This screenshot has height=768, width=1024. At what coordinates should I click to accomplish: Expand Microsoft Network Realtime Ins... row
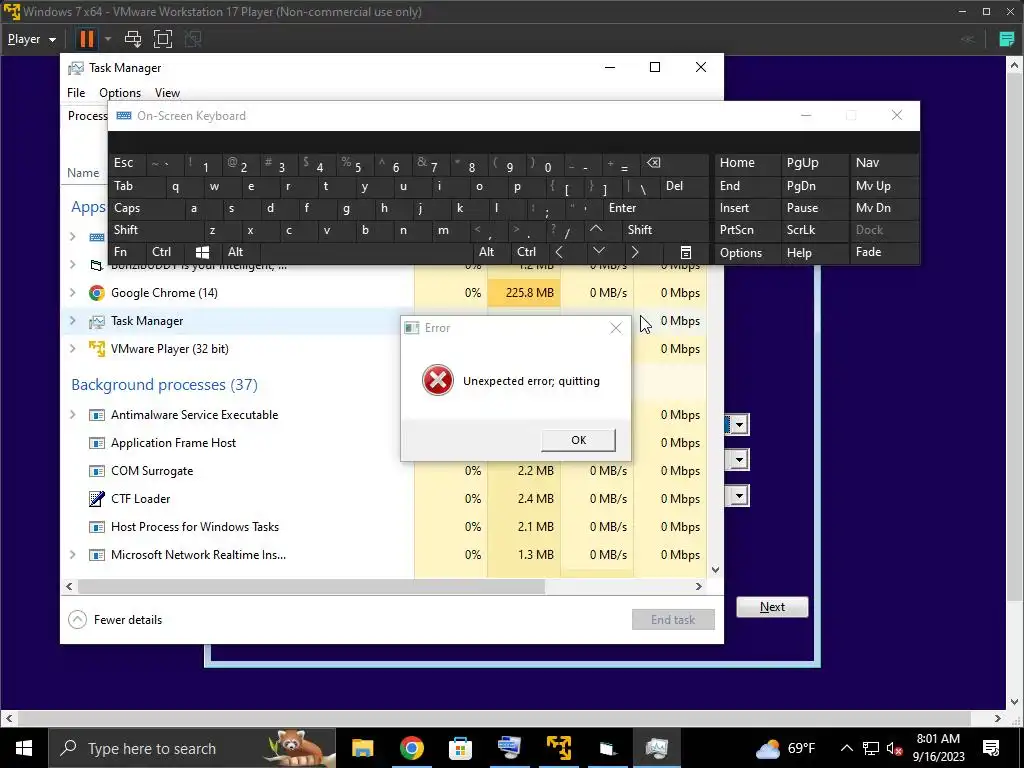pos(72,554)
